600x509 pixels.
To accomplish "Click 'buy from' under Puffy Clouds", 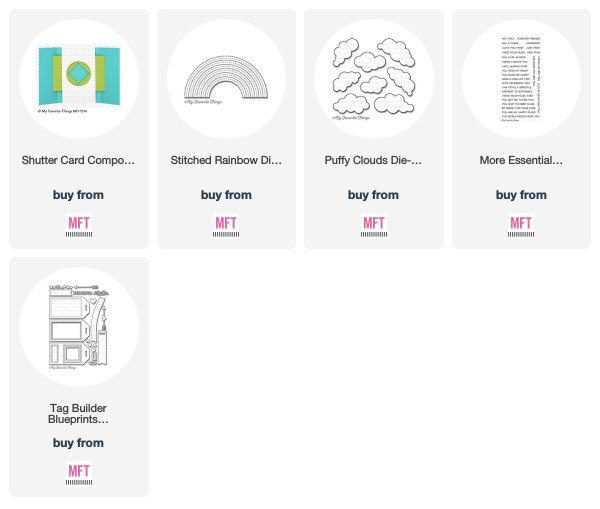I will pyautogui.click(x=373, y=195).
